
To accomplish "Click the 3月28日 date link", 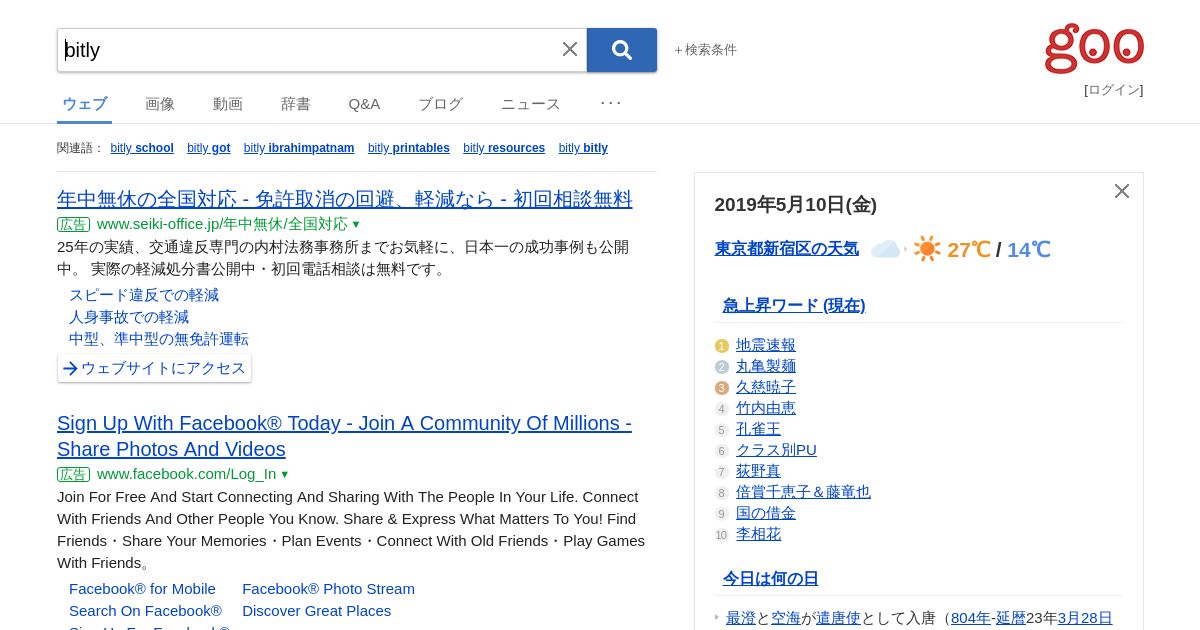I will tap(1085, 618).
